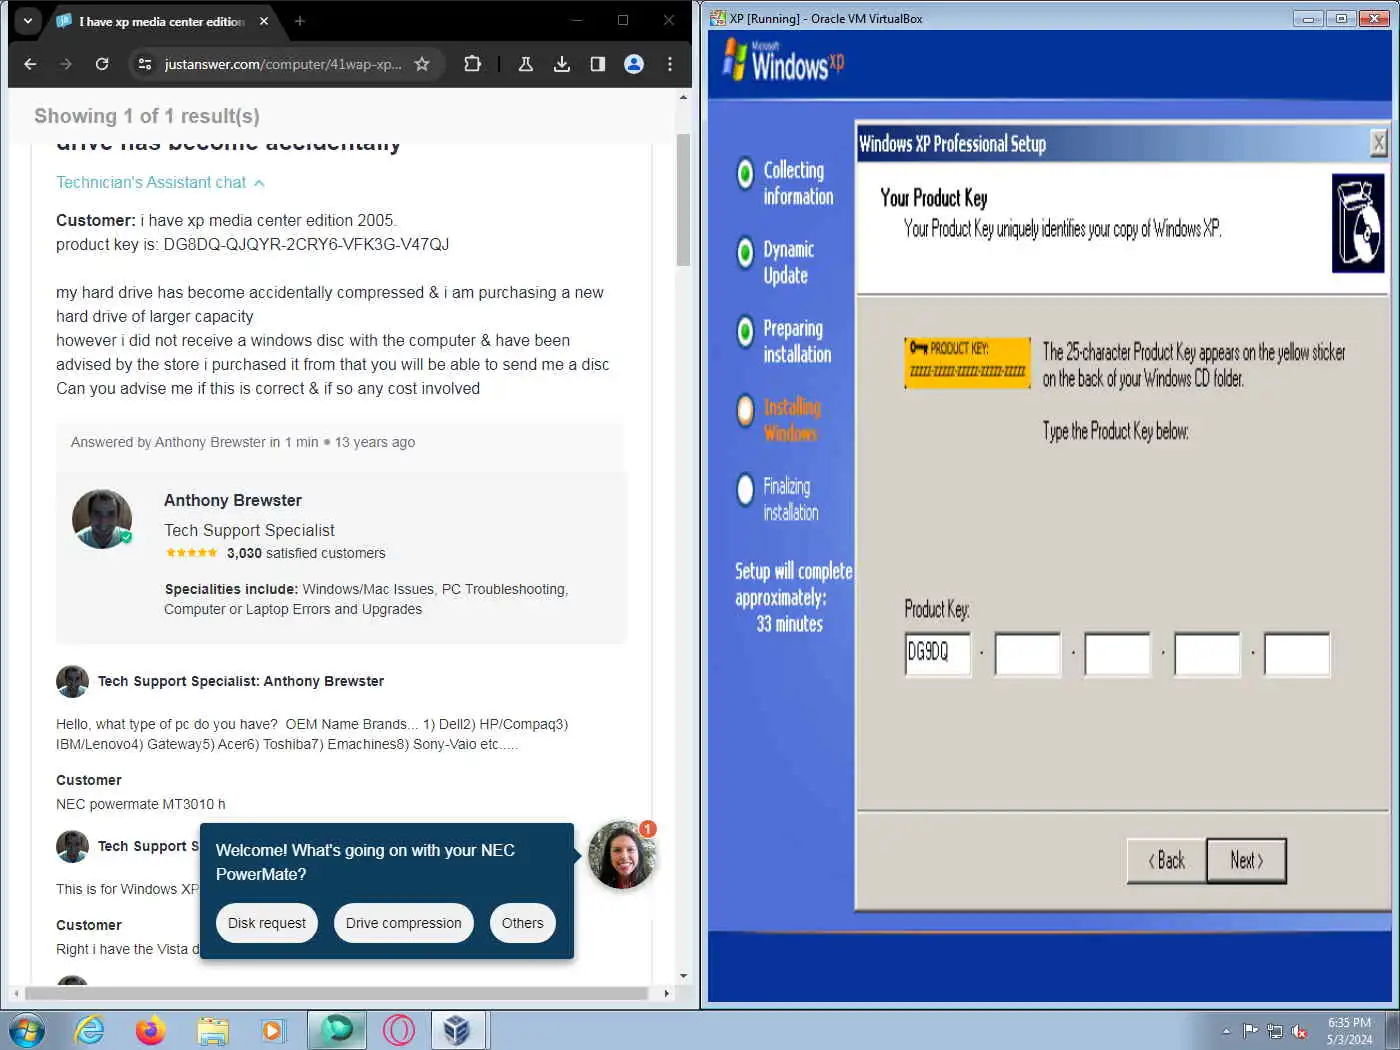Open Windows Media Player from the taskbar
This screenshot has width=1400, height=1050.
pos(272,1030)
